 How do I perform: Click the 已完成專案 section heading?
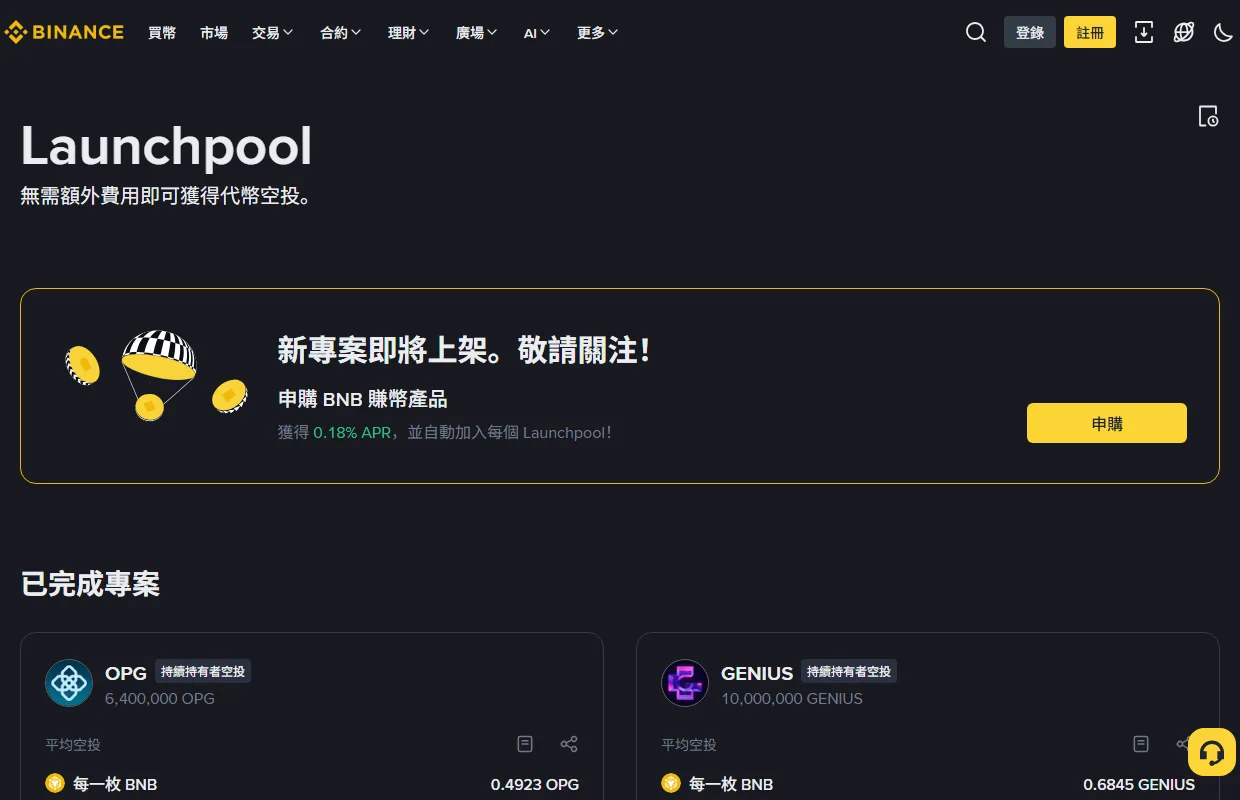tap(91, 584)
